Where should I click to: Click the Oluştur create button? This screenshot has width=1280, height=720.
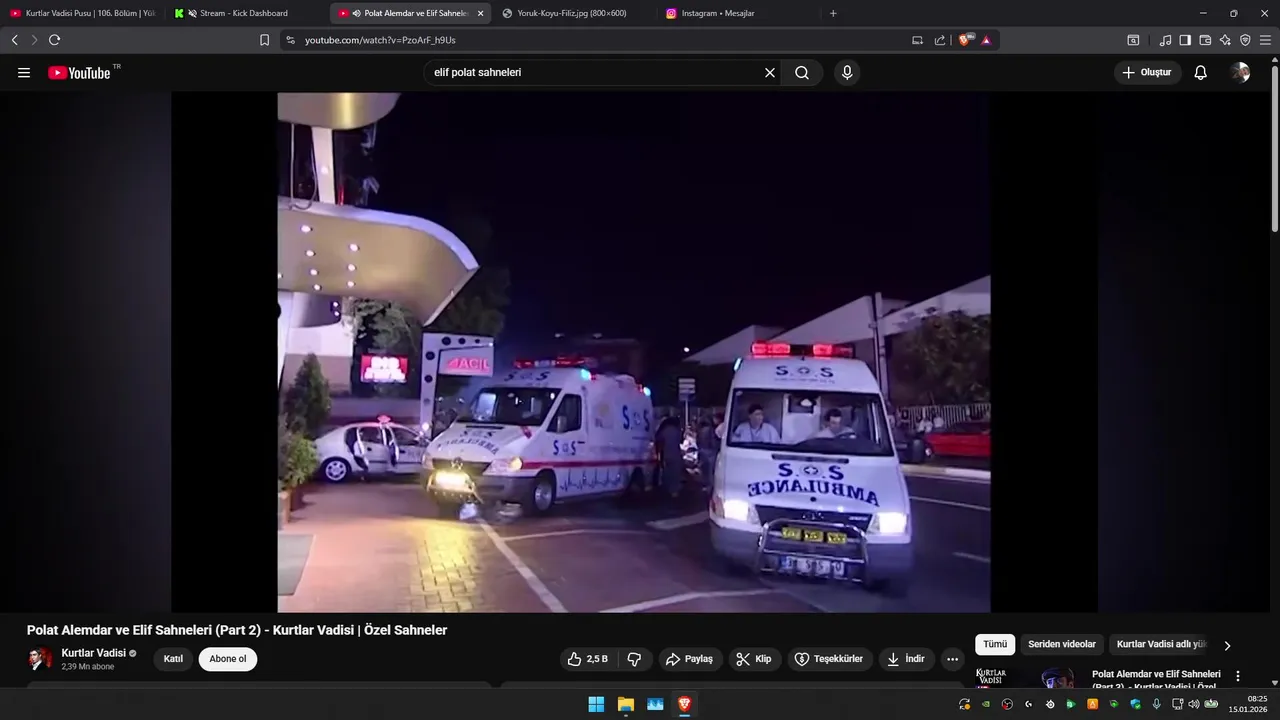click(x=1148, y=73)
